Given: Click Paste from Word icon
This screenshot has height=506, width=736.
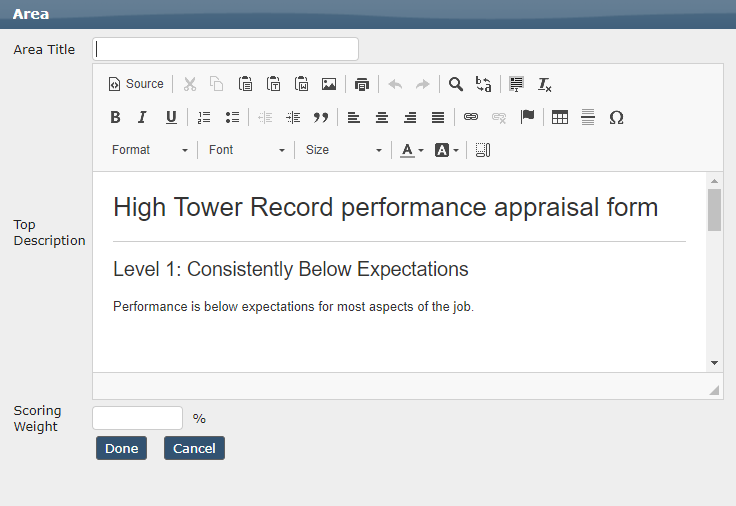Looking at the screenshot, I should click(x=301, y=84).
